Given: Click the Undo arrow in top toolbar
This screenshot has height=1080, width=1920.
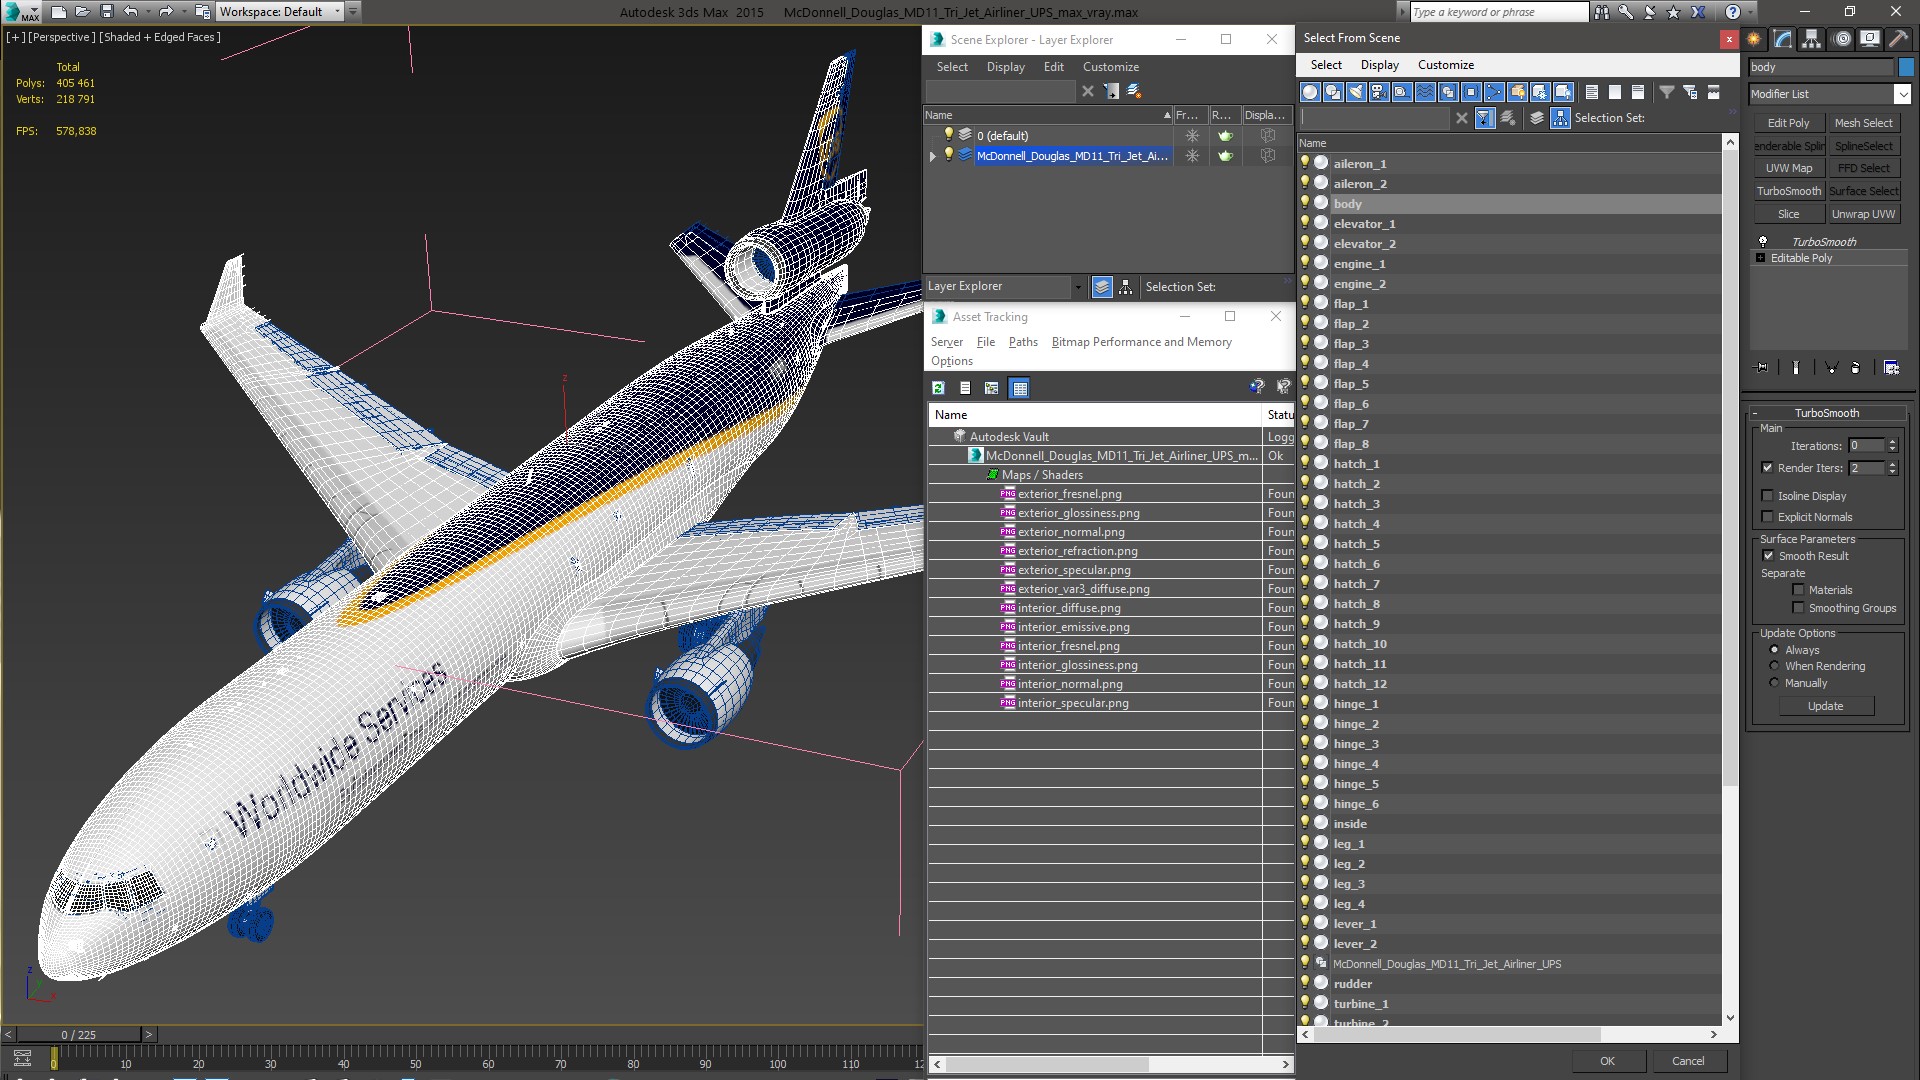Looking at the screenshot, I should click(131, 12).
